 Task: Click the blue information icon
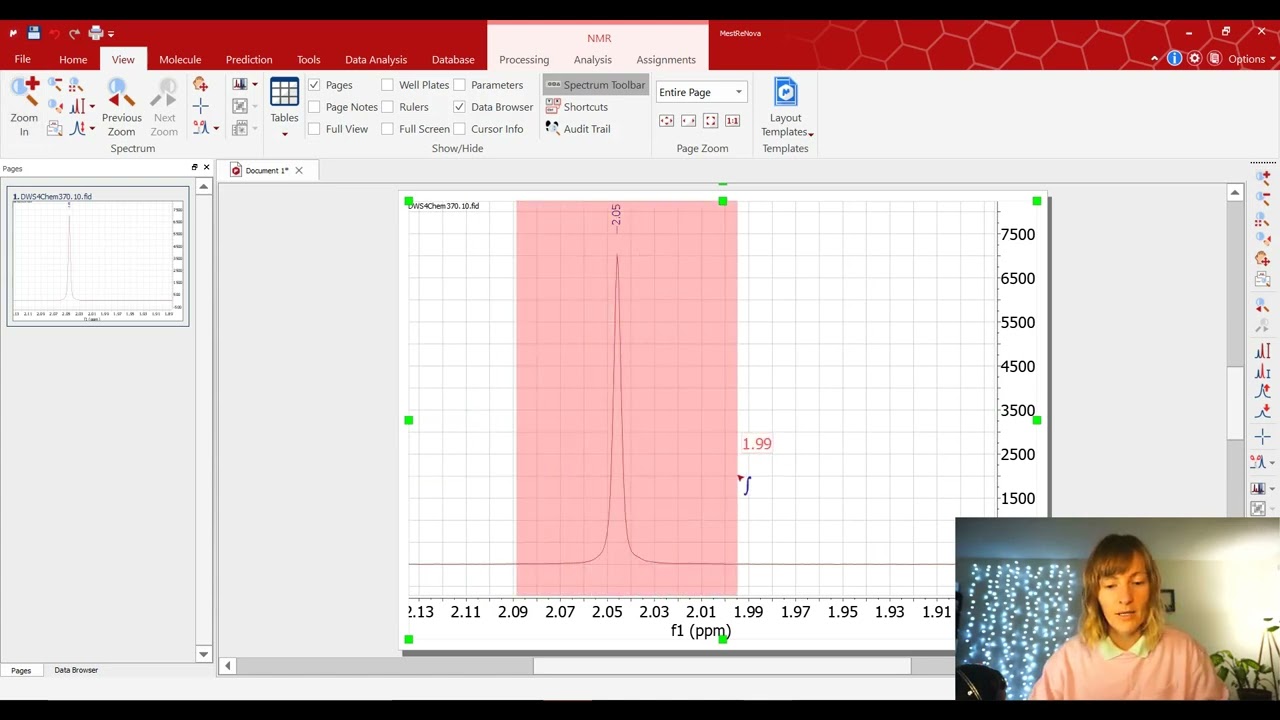[1174, 59]
